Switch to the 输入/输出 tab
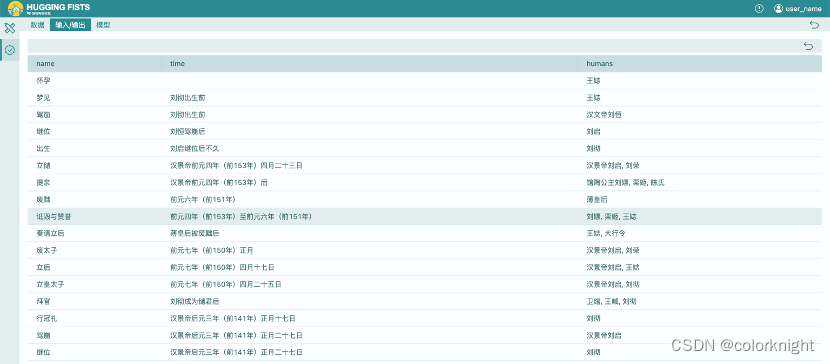The image size is (830, 364). point(70,25)
